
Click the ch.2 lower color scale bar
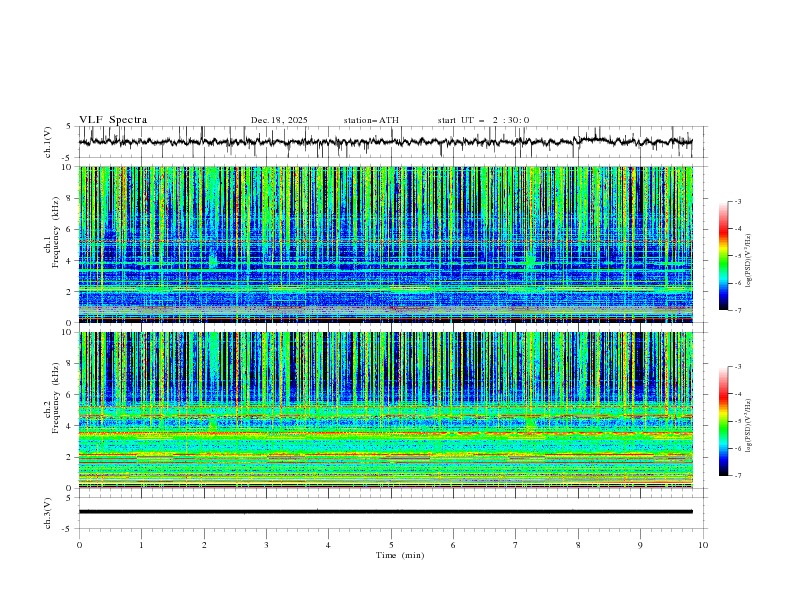[x=723, y=421]
